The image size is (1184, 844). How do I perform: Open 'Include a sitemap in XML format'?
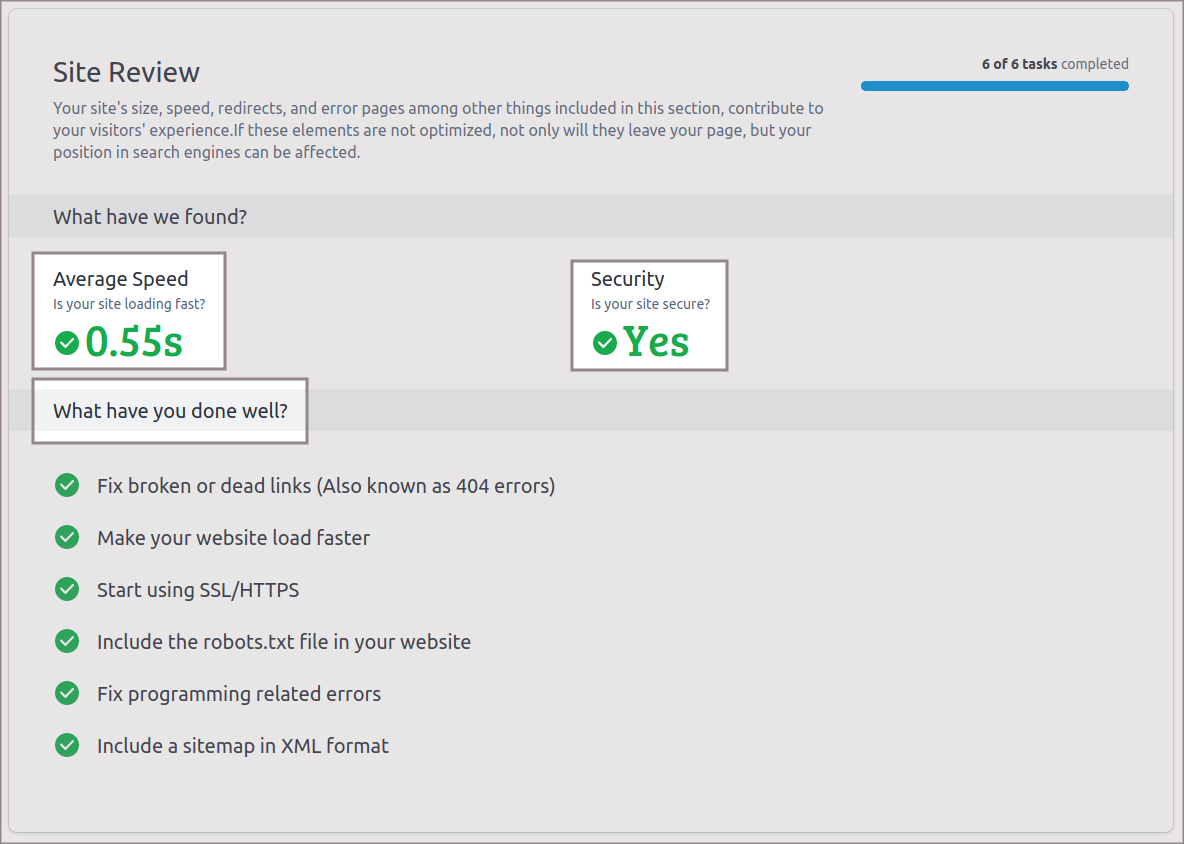click(x=242, y=746)
